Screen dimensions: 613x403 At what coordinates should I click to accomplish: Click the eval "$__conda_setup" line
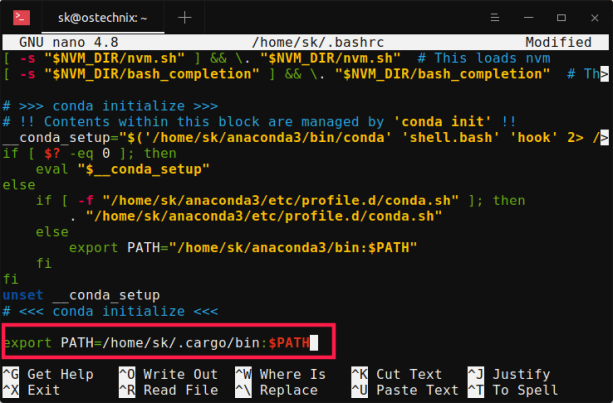tap(123, 169)
